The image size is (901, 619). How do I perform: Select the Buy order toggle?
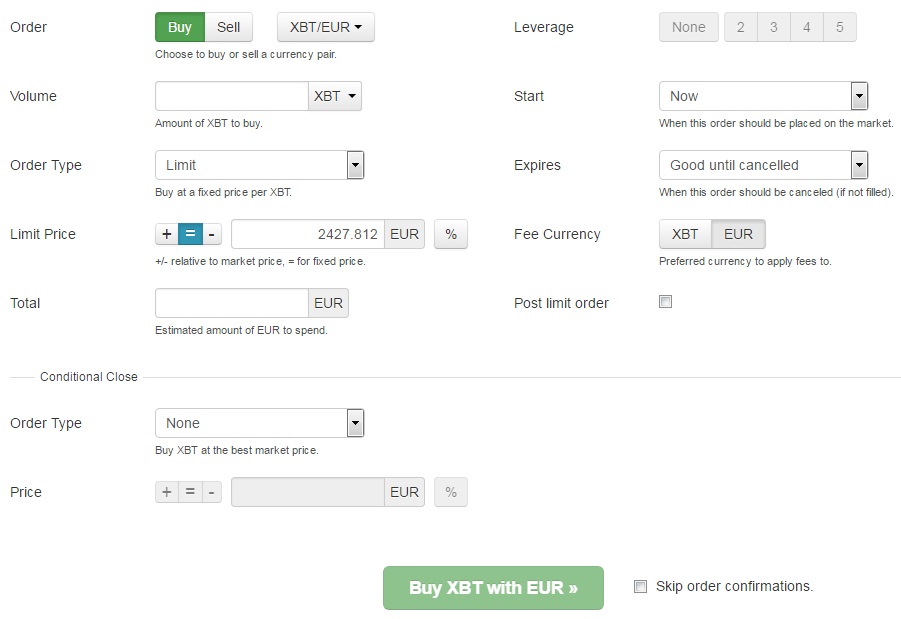pos(180,27)
